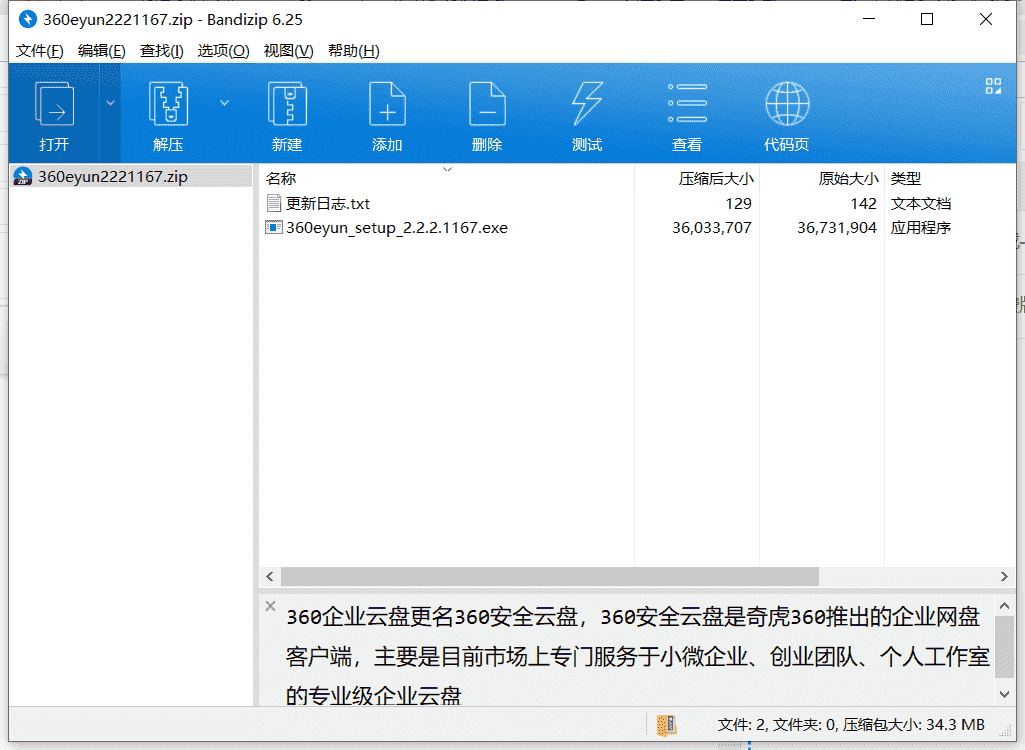Click the compressed size value 36,033,707
The image size is (1025, 750).
(712, 228)
